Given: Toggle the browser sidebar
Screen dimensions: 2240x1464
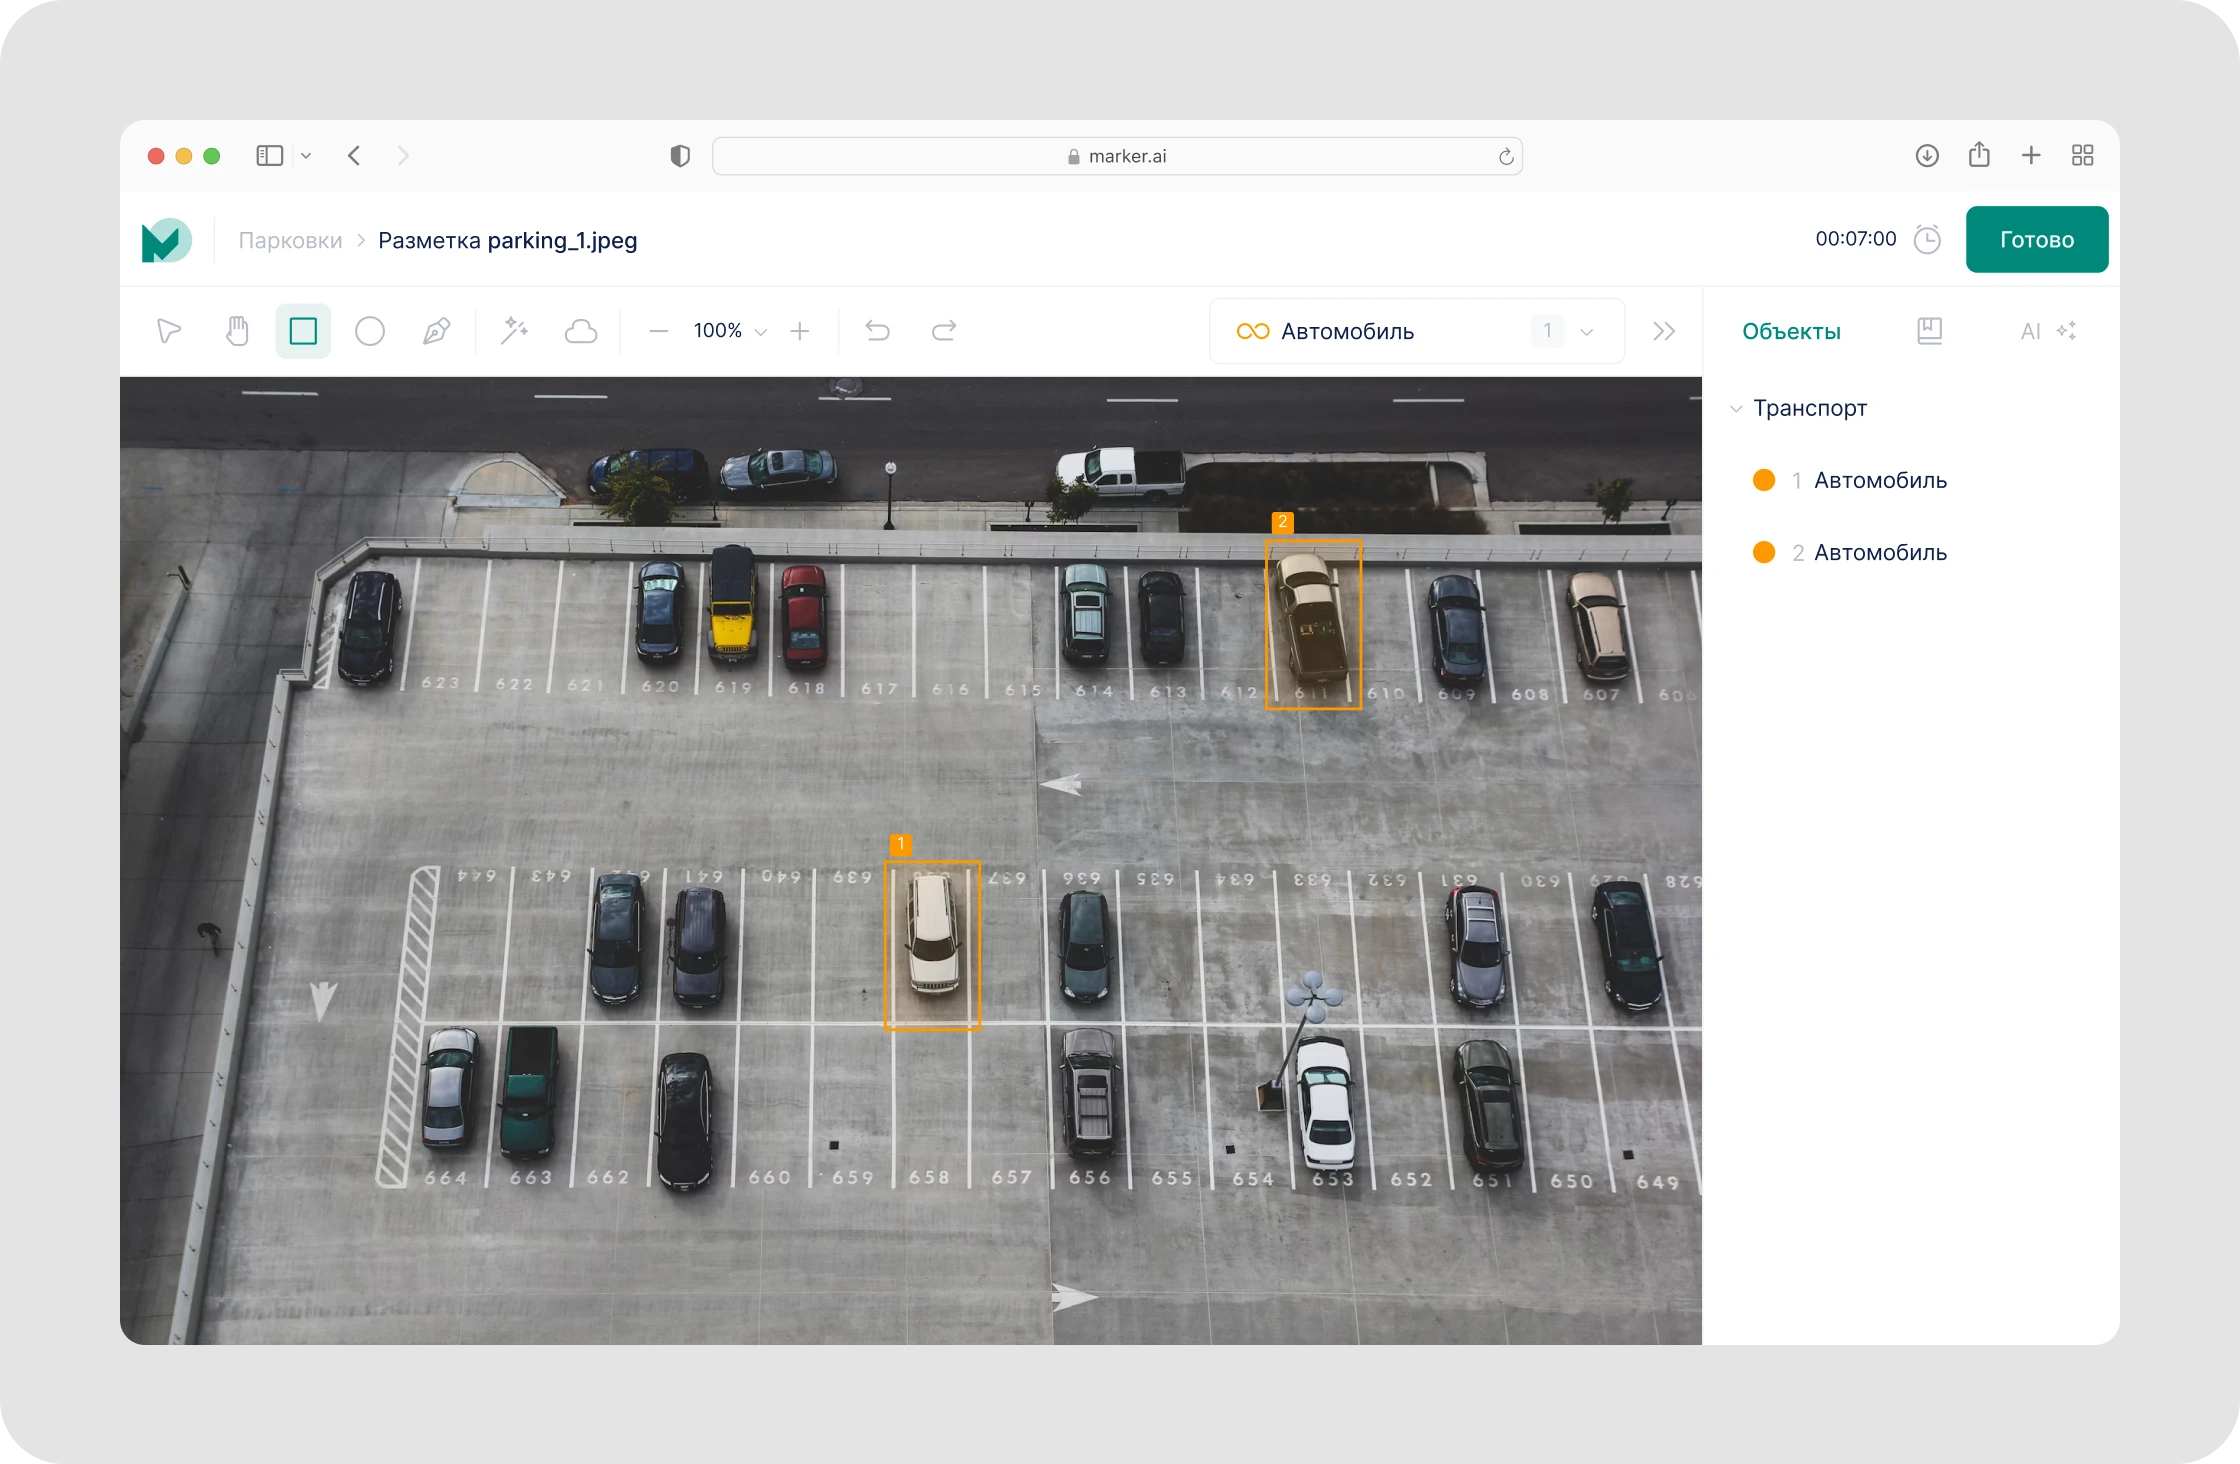Looking at the screenshot, I should 270,156.
